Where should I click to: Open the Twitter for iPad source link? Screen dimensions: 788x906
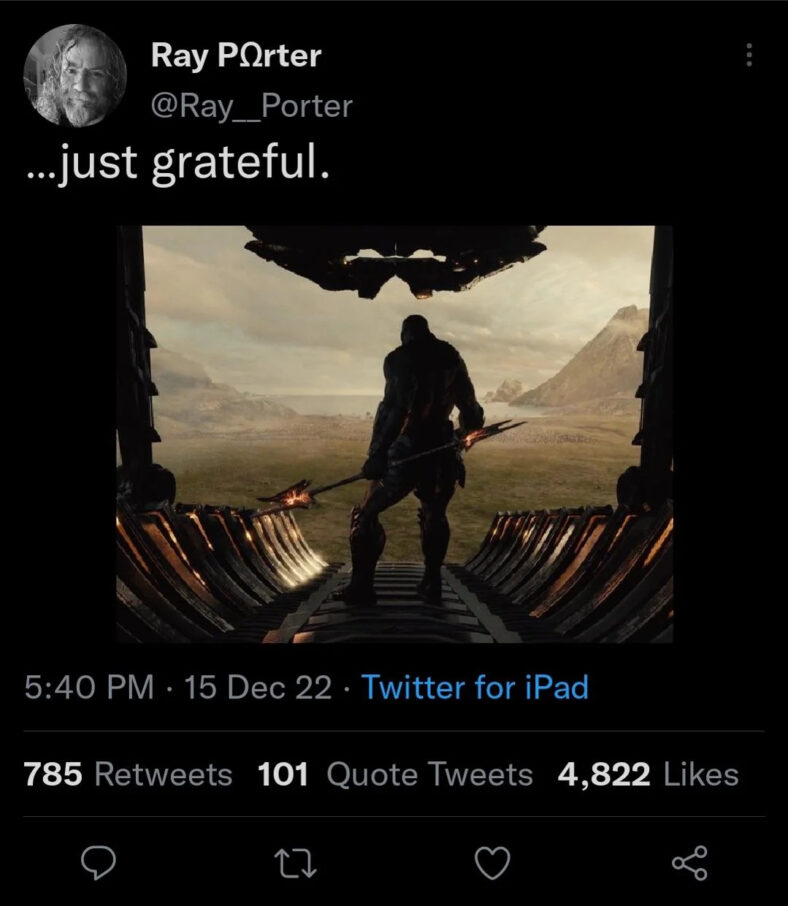(475, 688)
